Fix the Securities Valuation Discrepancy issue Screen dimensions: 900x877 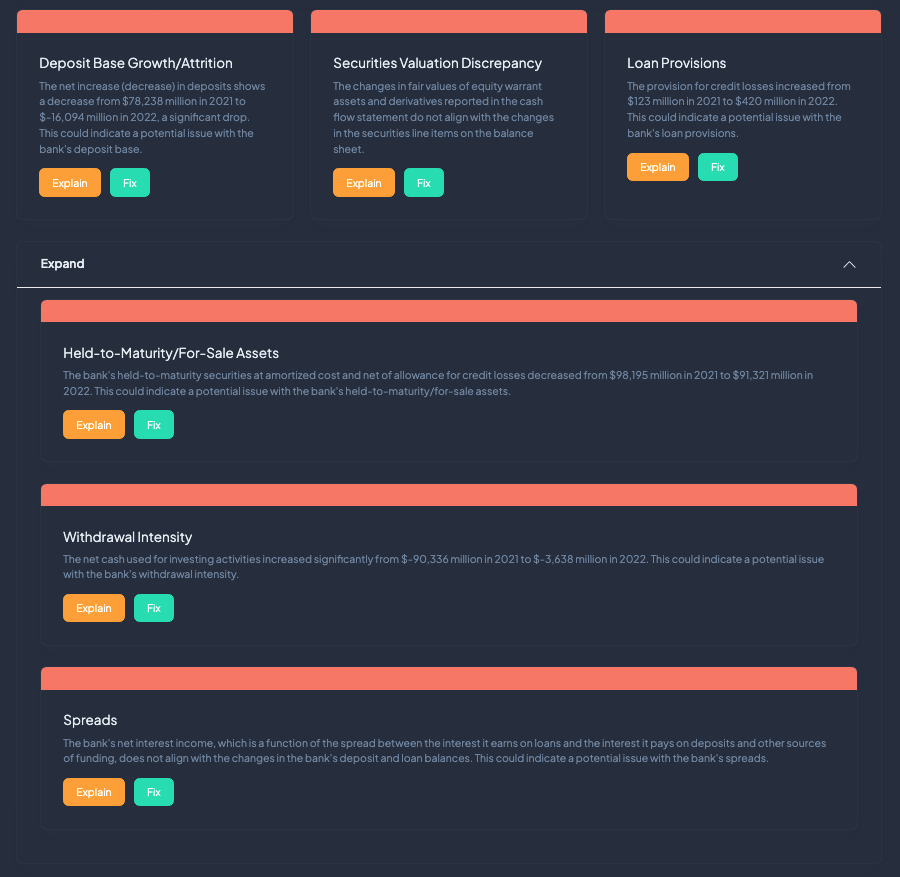click(x=424, y=183)
